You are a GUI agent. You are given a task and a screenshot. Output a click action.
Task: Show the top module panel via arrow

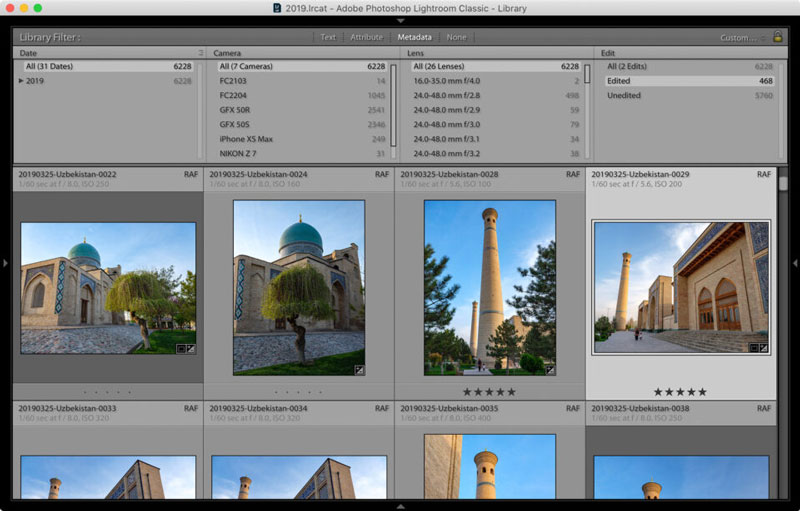(400, 20)
